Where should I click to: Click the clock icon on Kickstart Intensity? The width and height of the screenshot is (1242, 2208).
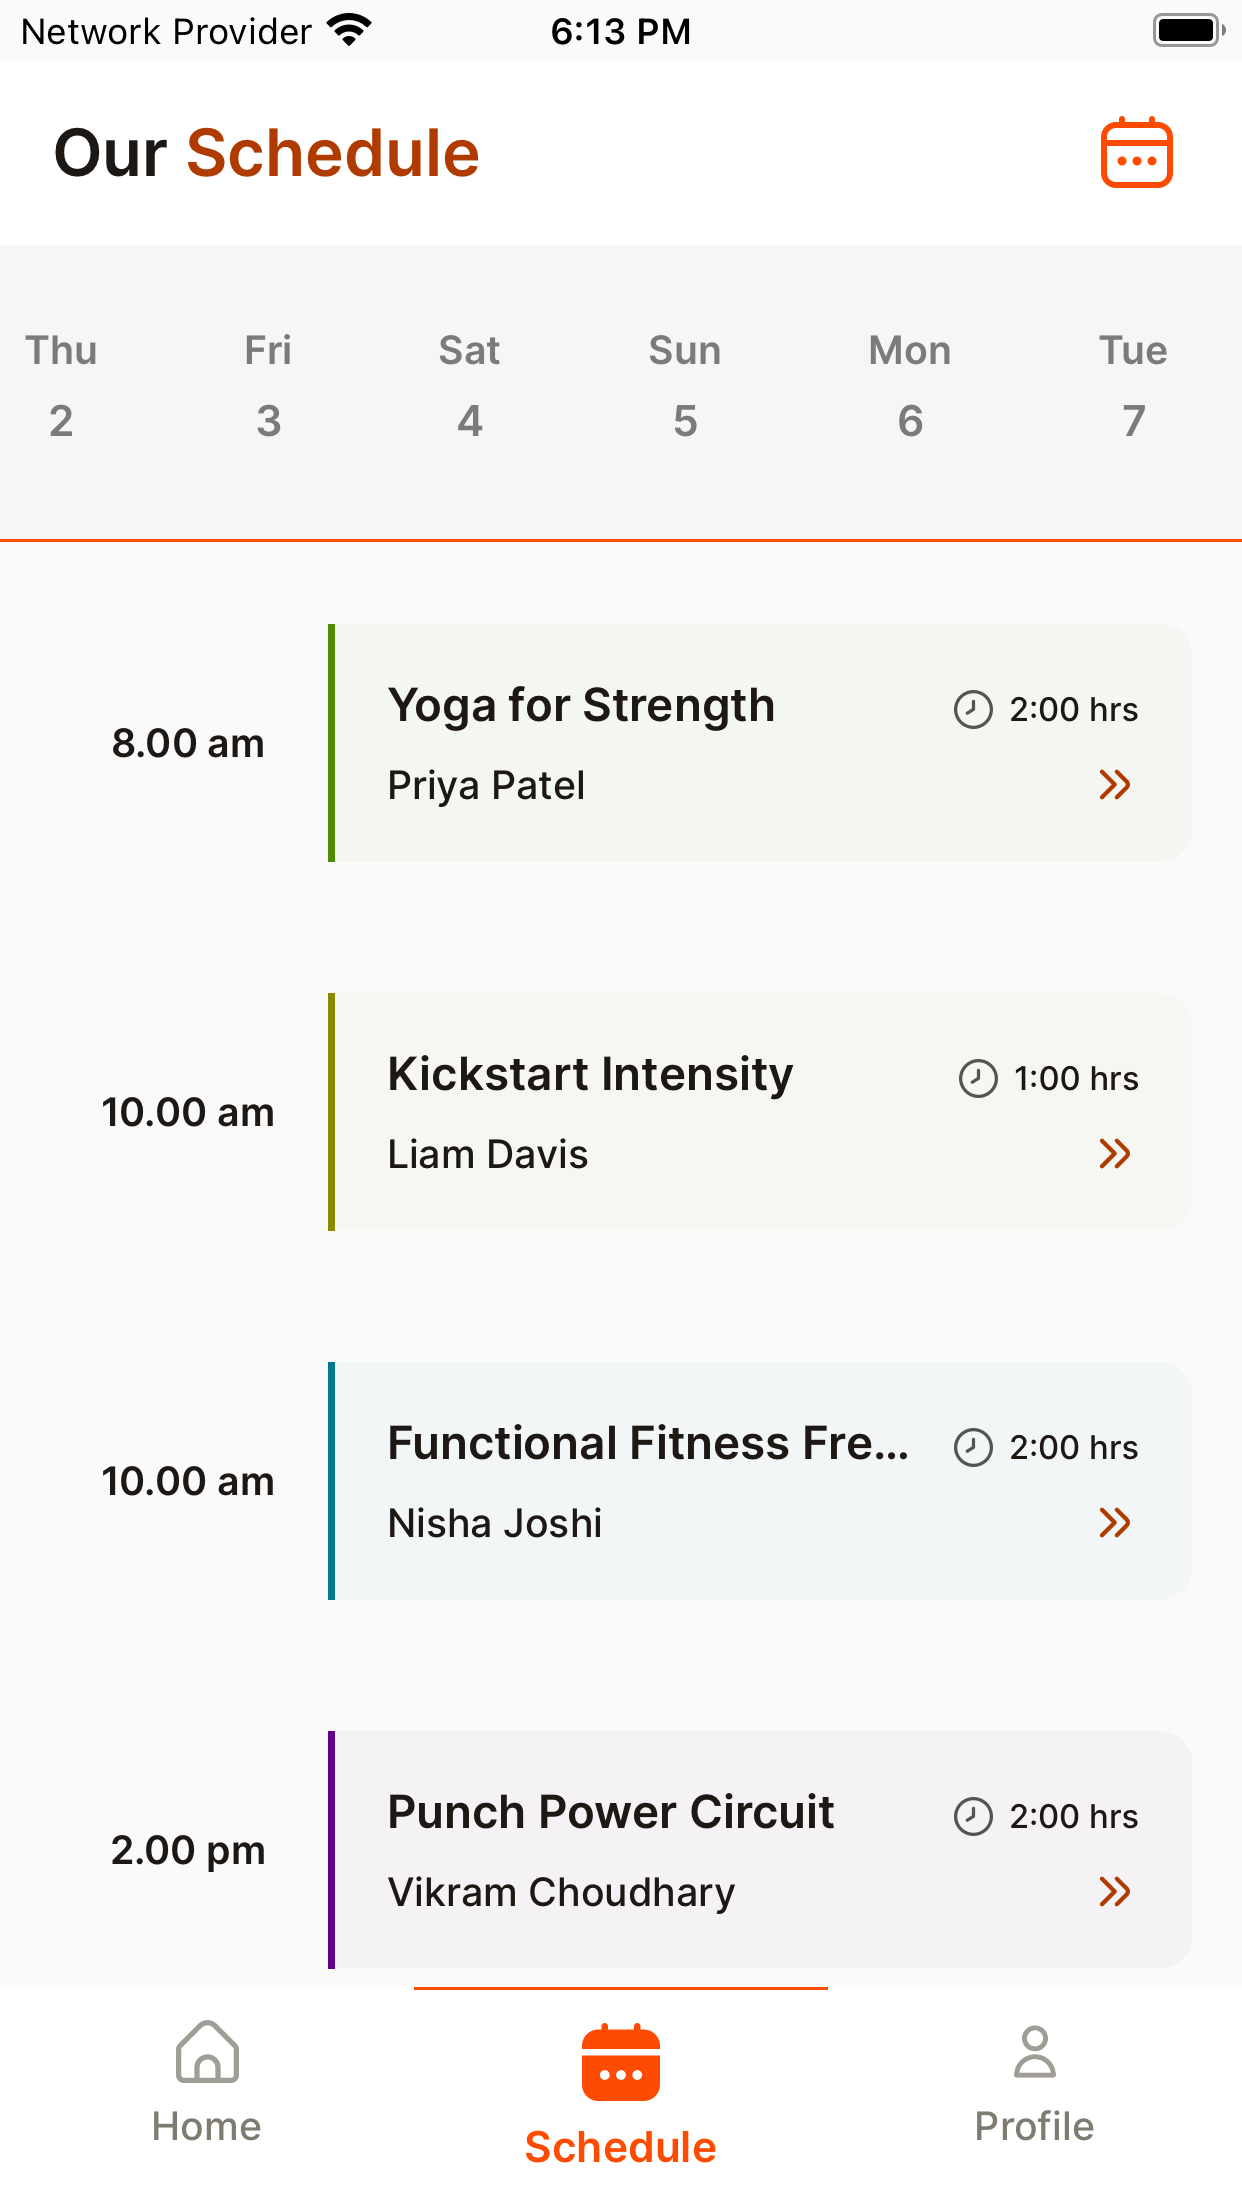tap(978, 1079)
